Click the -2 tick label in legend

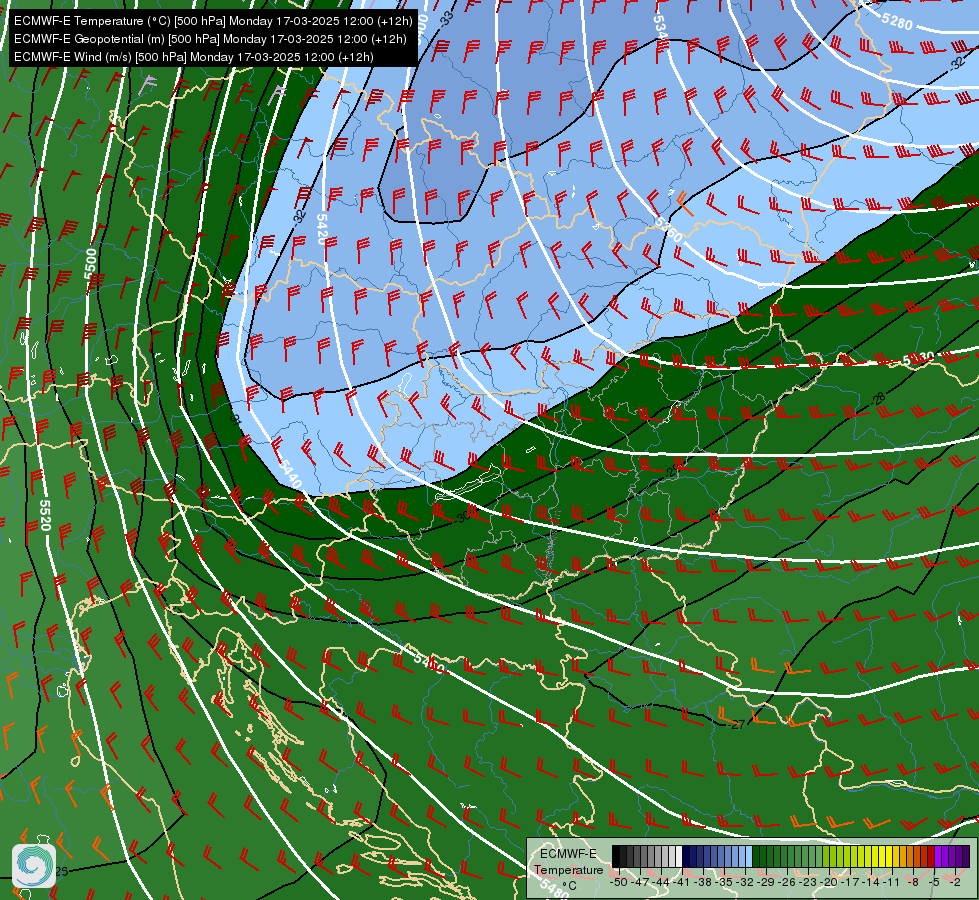click(955, 882)
